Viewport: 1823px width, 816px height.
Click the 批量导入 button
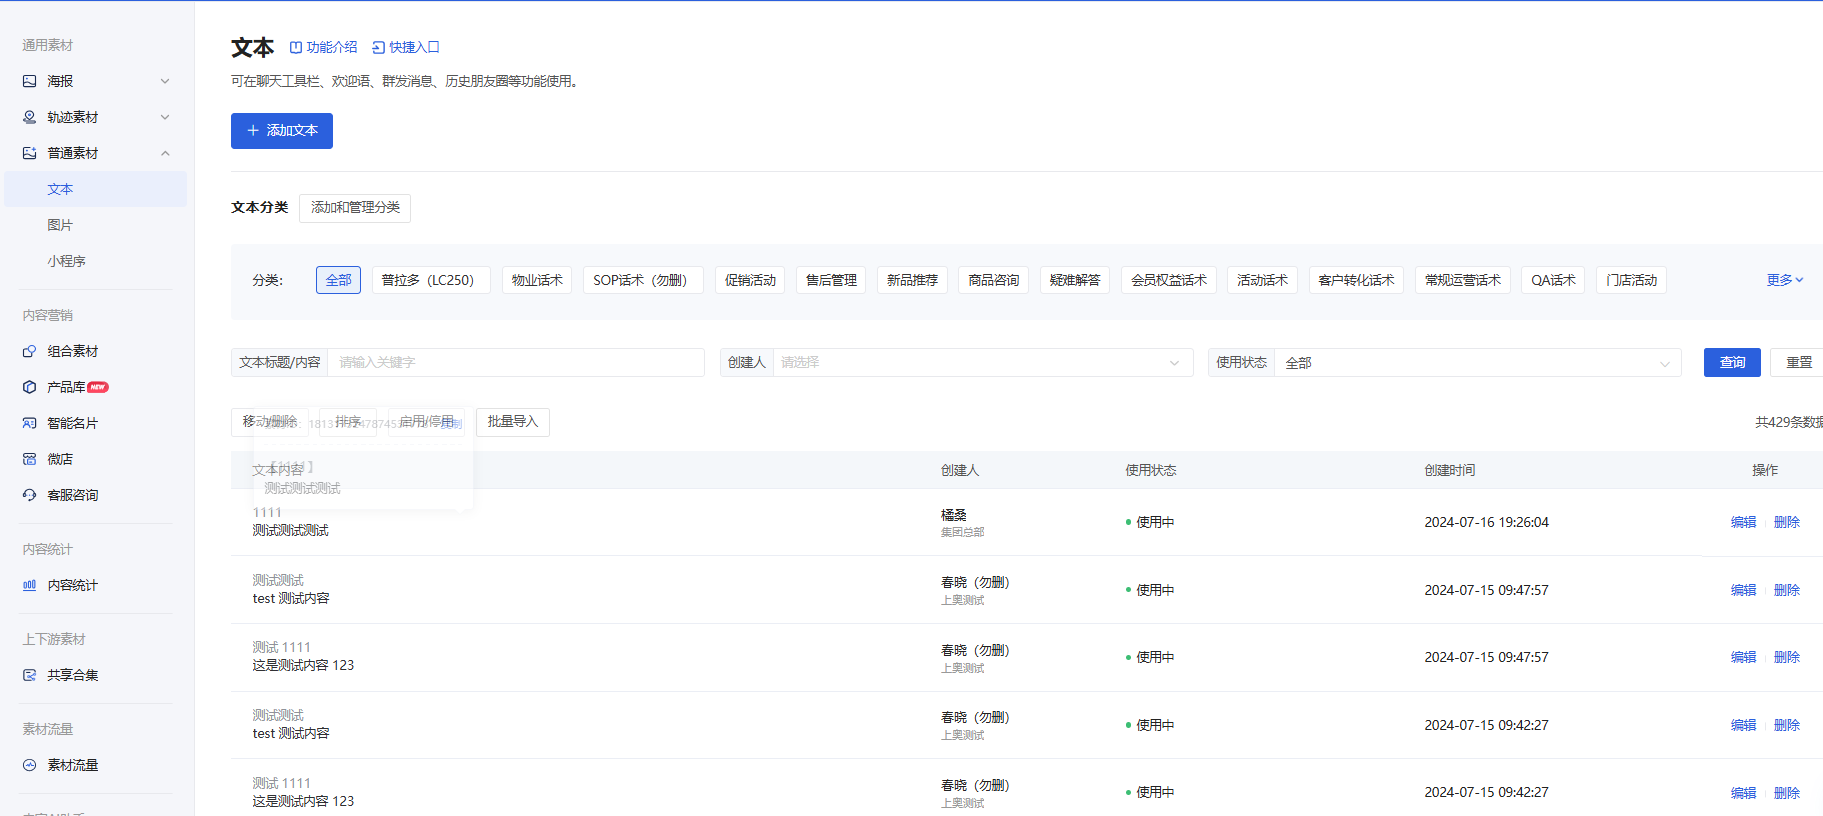[513, 422]
